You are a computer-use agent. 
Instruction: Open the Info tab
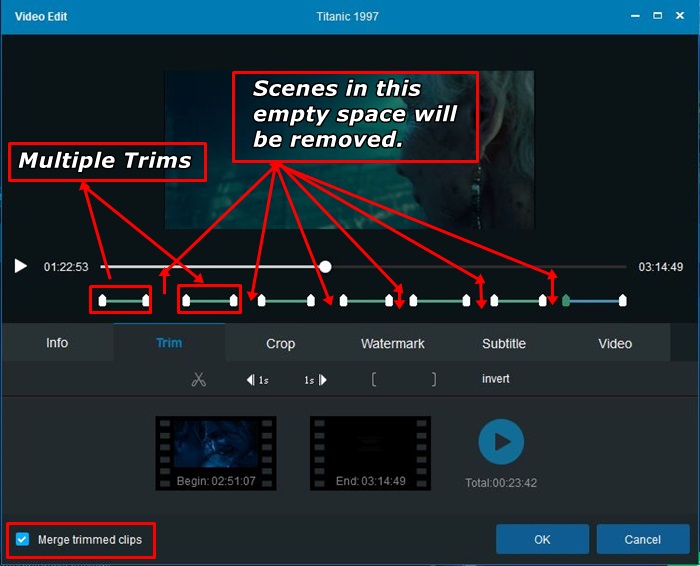57,343
